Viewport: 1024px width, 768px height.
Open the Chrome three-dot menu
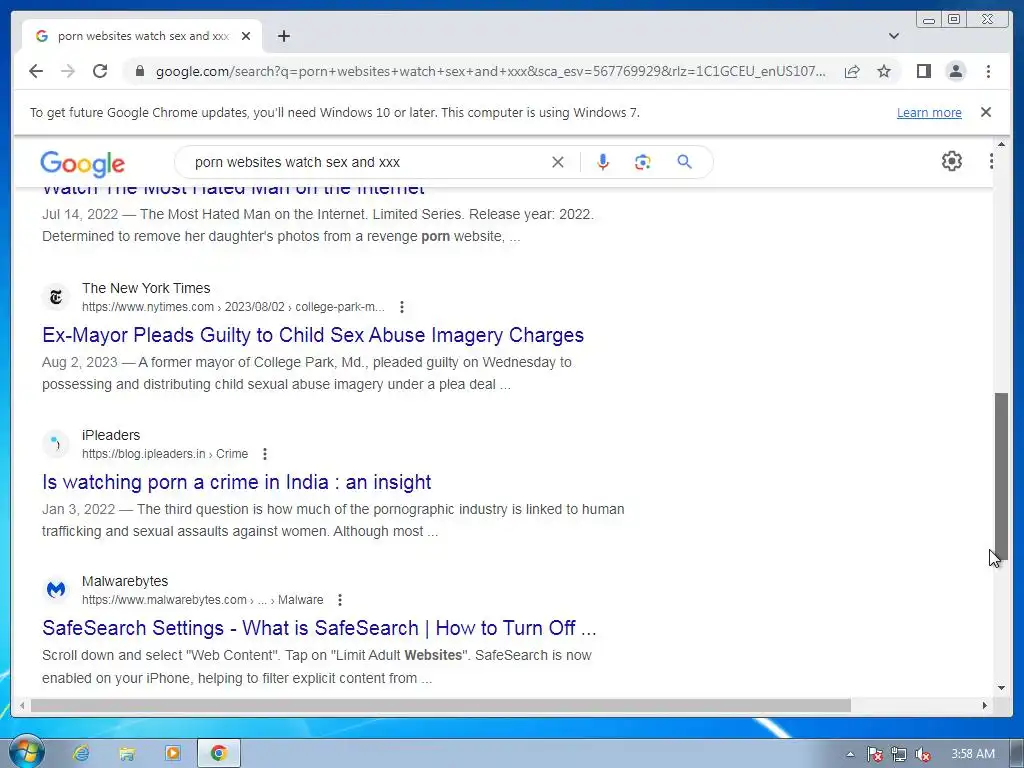pos(988,71)
